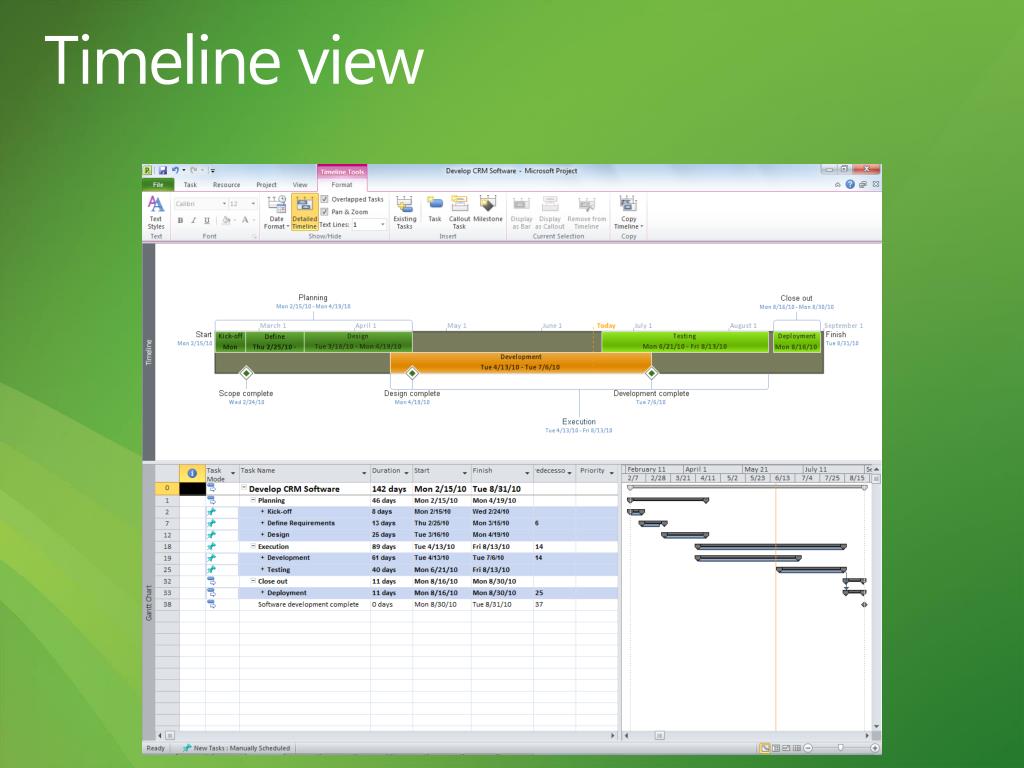Select the Format ribbon tab
Screen dimensions: 1024x768
point(342,185)
